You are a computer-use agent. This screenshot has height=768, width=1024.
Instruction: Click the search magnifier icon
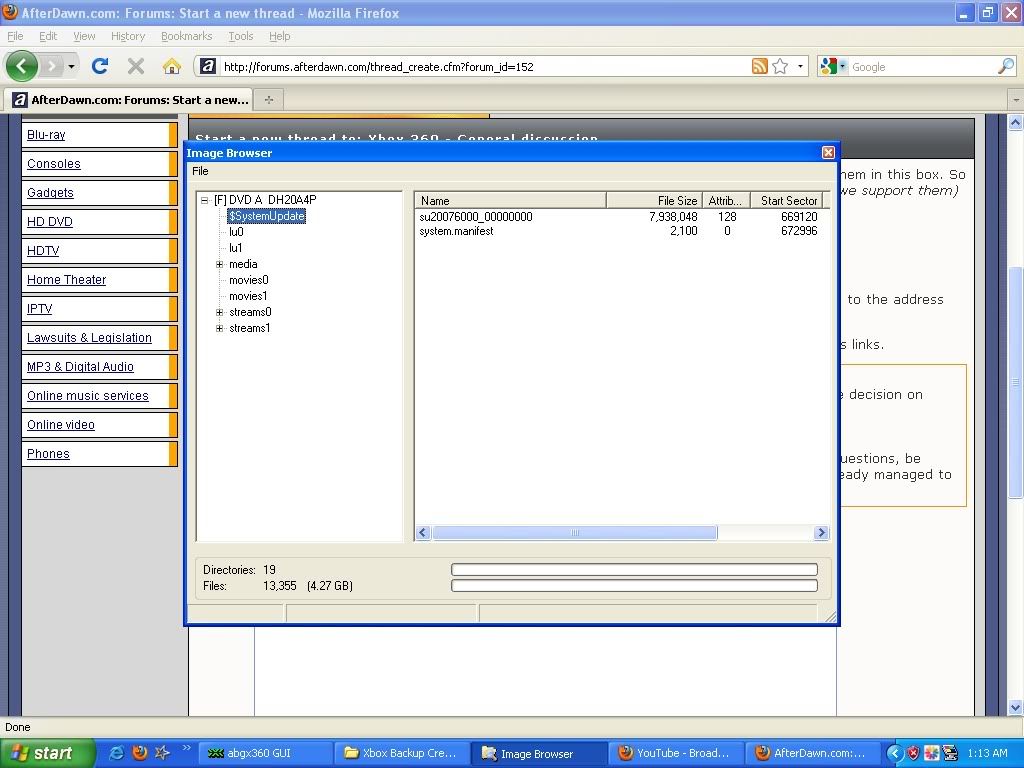(x=1005, y=66)
